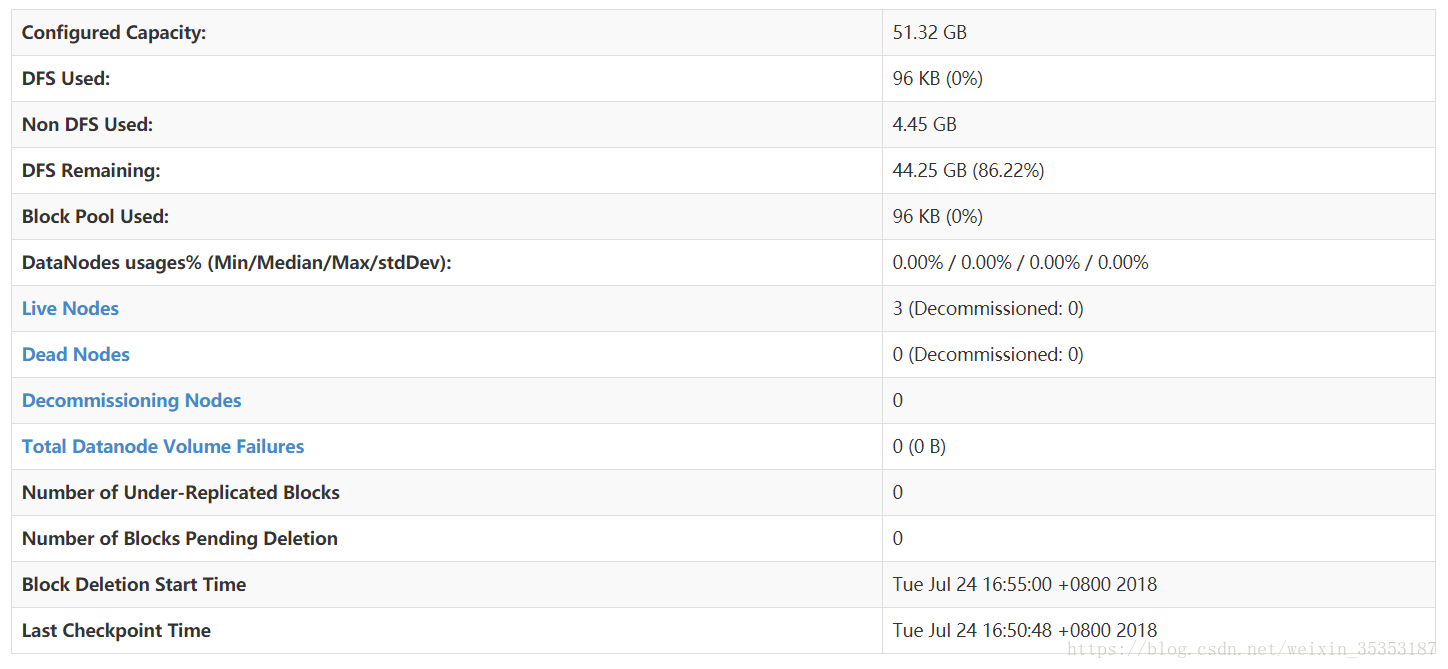The height and width of the screenshot is (669, 1448).
Task: Open the Decommissioning Nodes link
Action: (132, 401)
